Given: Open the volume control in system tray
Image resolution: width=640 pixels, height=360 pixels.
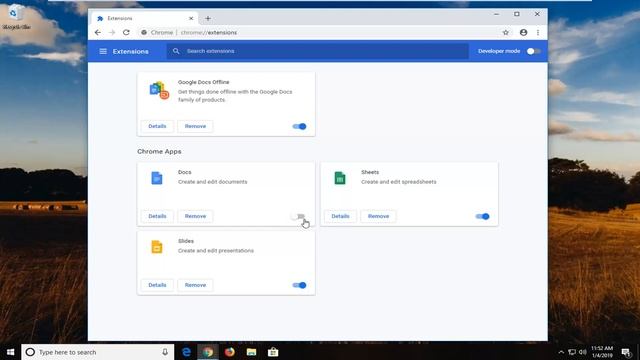Looking at the screenshot, I should click(582, 352).
